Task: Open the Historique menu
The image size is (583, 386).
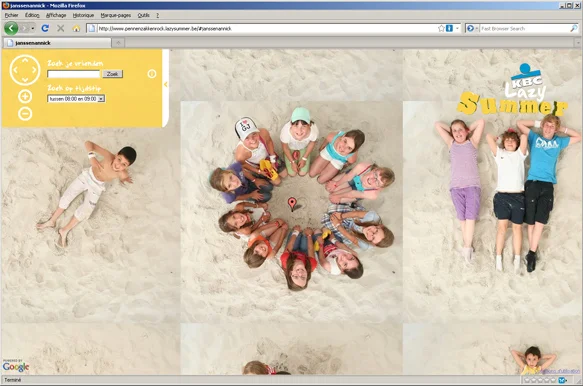Action: (x=83, y=15)
